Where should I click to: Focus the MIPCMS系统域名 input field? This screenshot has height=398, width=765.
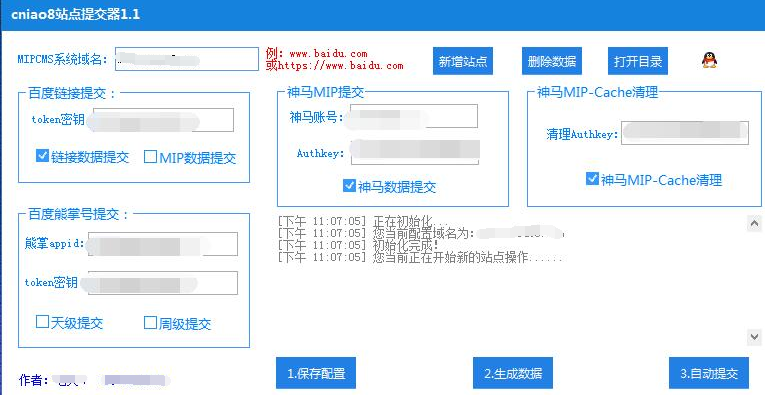click(x=187, y=59)
